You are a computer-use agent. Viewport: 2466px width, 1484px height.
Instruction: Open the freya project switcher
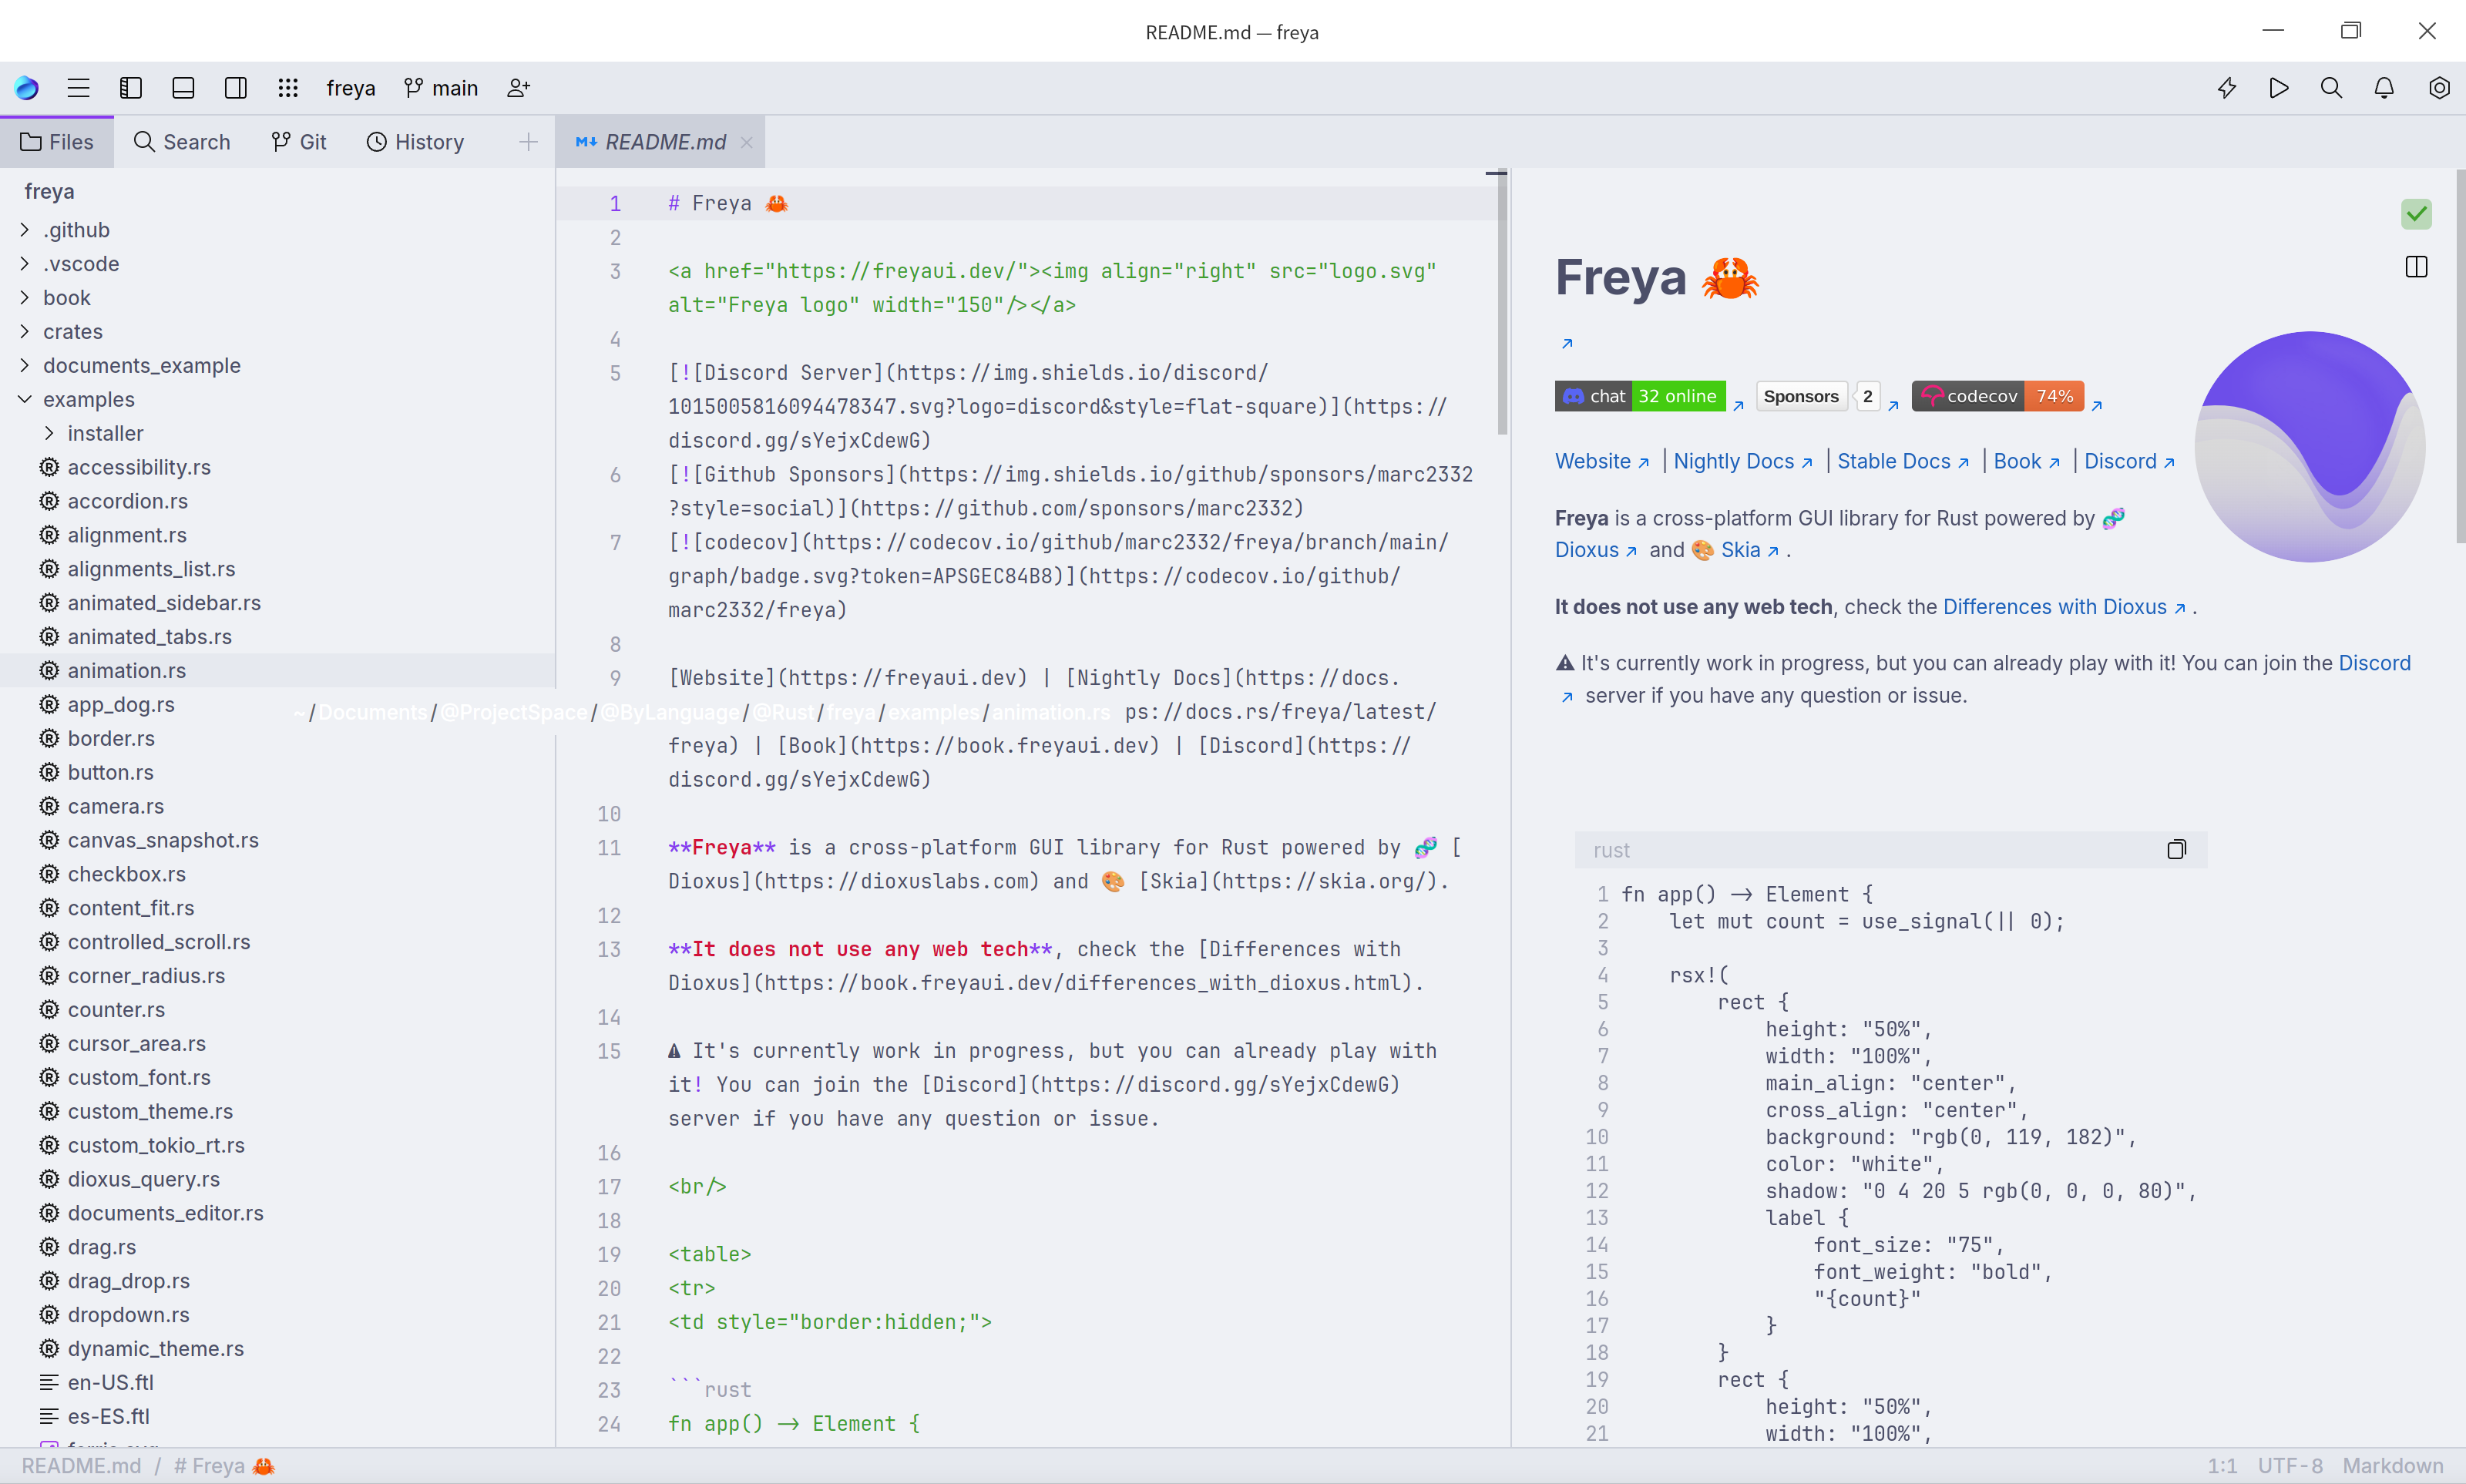click(x=351, y=88)
